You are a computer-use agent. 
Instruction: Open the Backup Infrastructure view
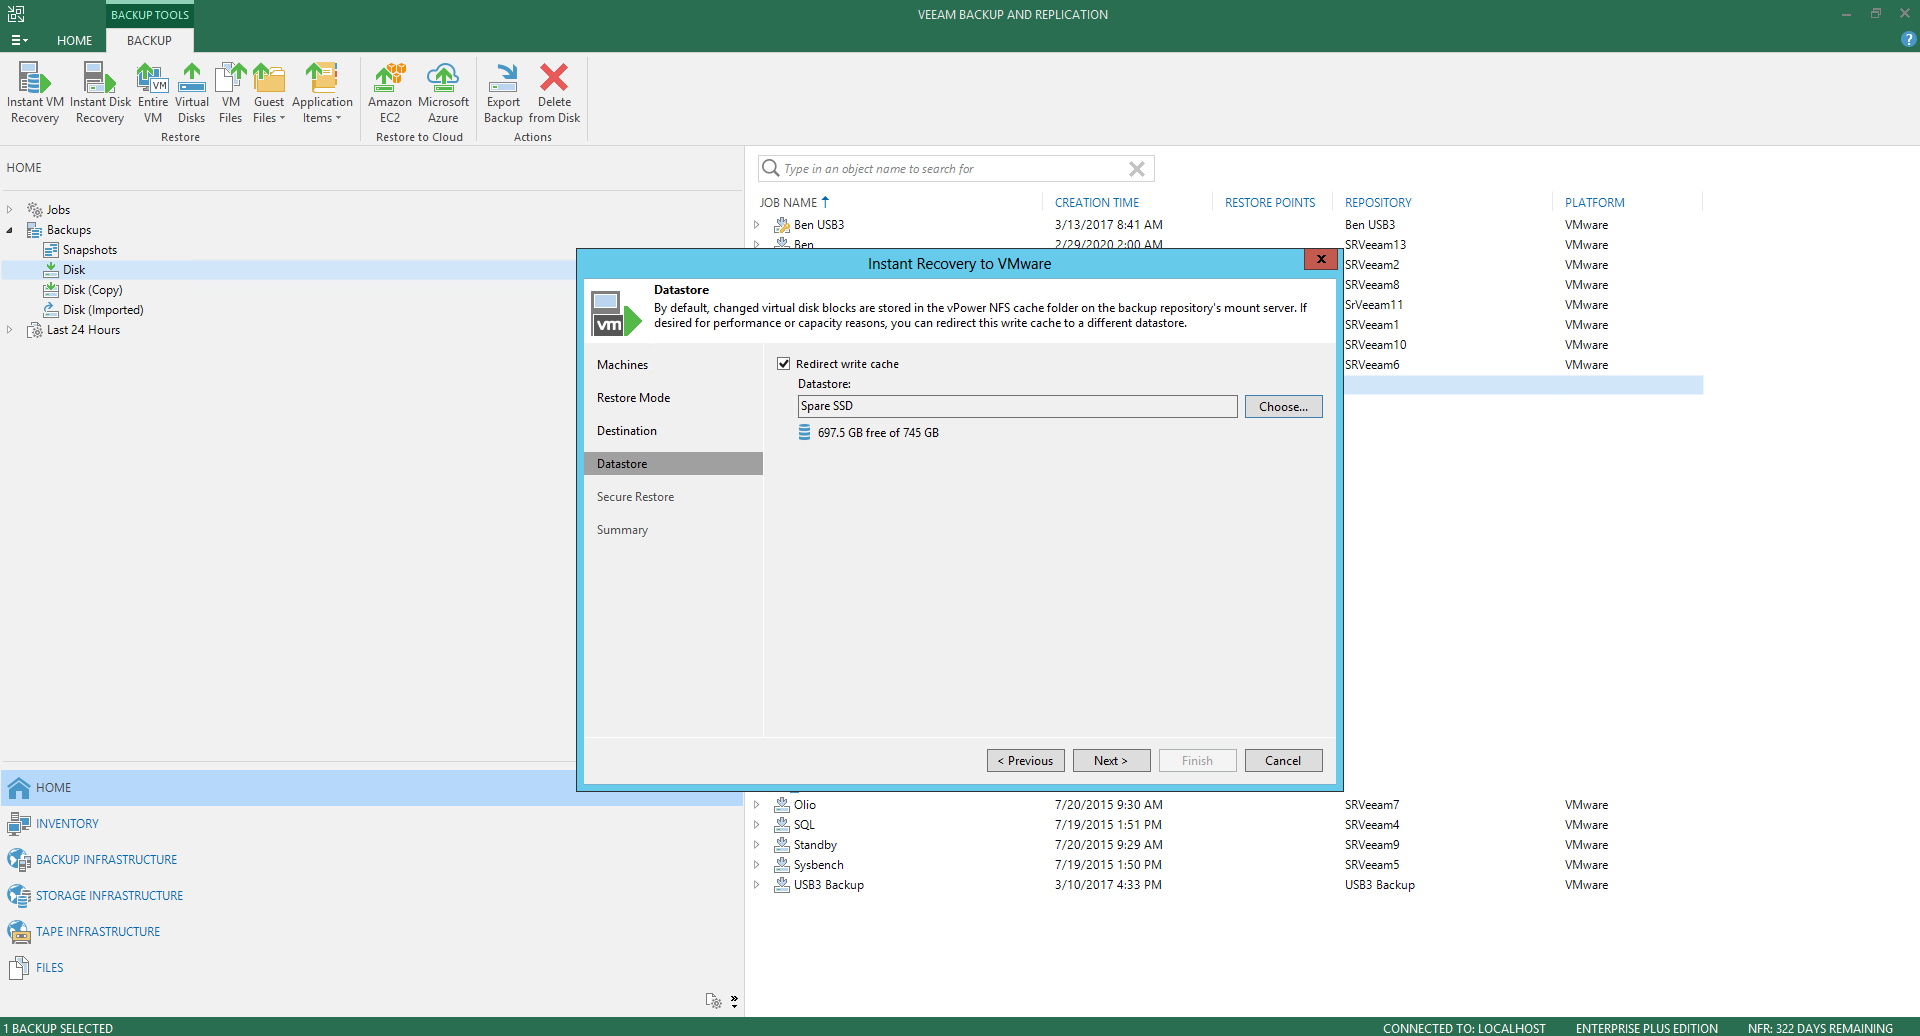click(106, 860)
